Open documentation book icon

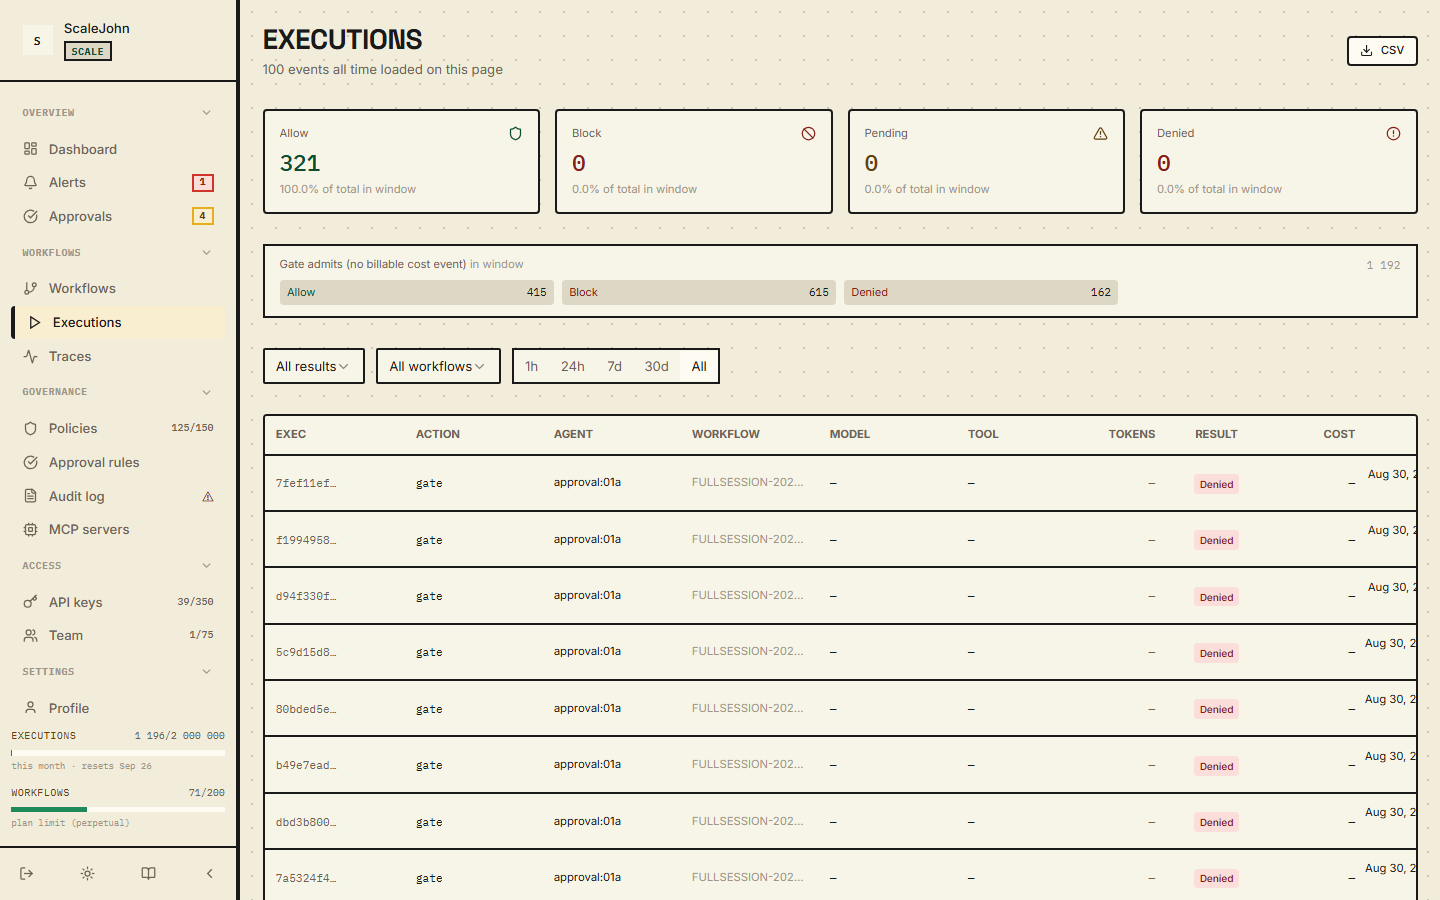[x=148, y=873]
